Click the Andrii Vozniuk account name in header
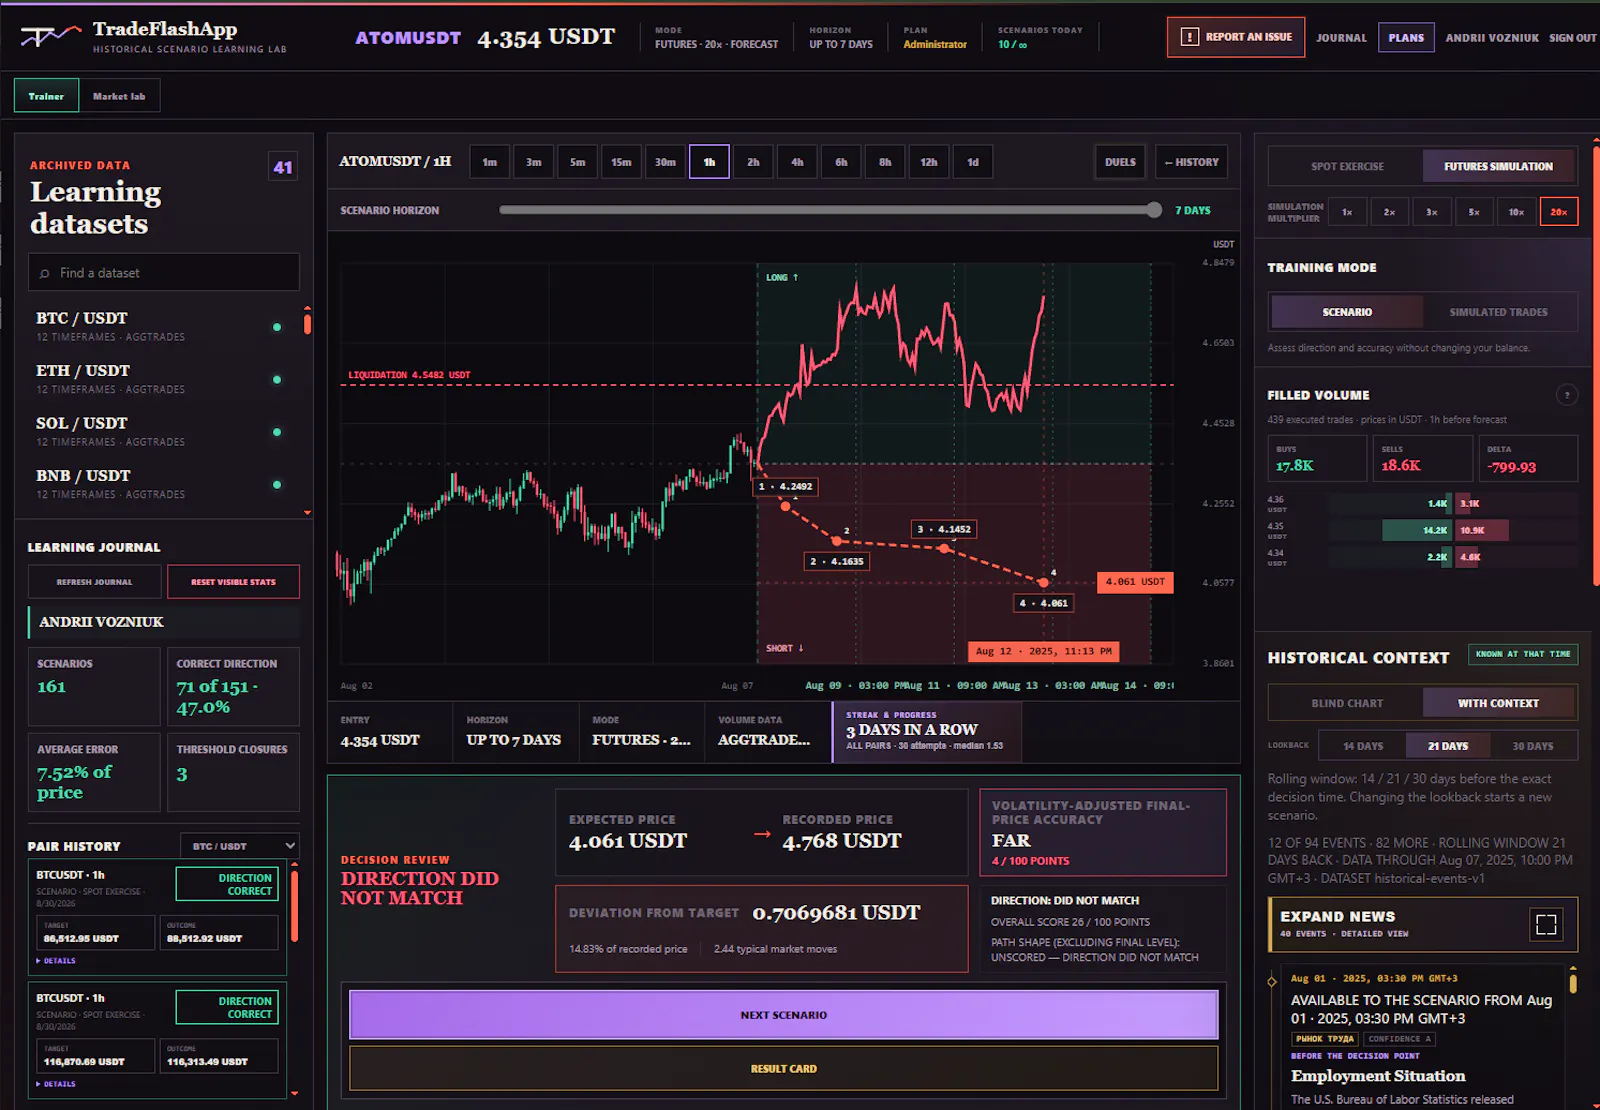Image resolution: width=1600 pixels, height=1110 pixels. tap(1492, 38)
